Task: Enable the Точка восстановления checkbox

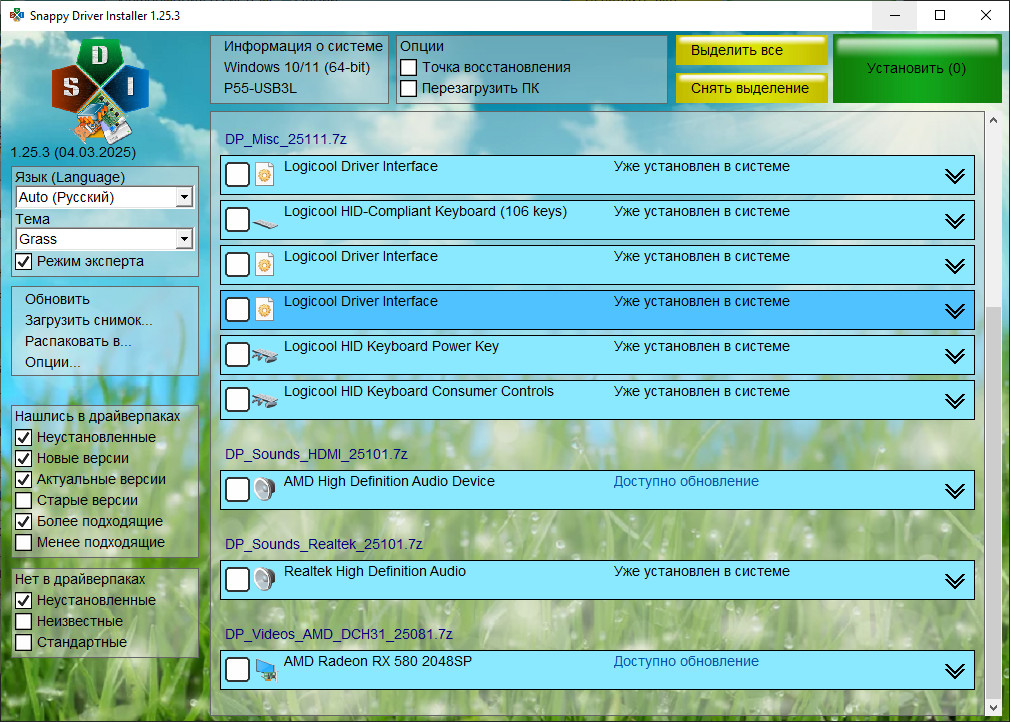Action: pos(409,67)
